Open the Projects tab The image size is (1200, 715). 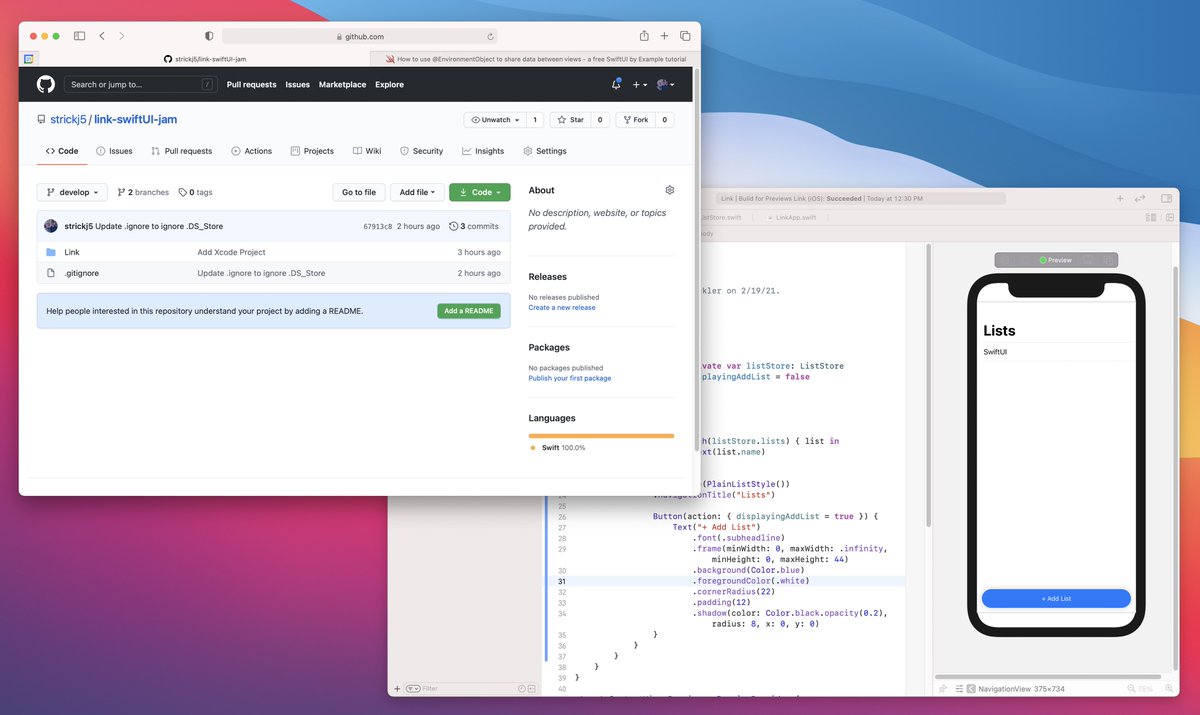(312, 151)
